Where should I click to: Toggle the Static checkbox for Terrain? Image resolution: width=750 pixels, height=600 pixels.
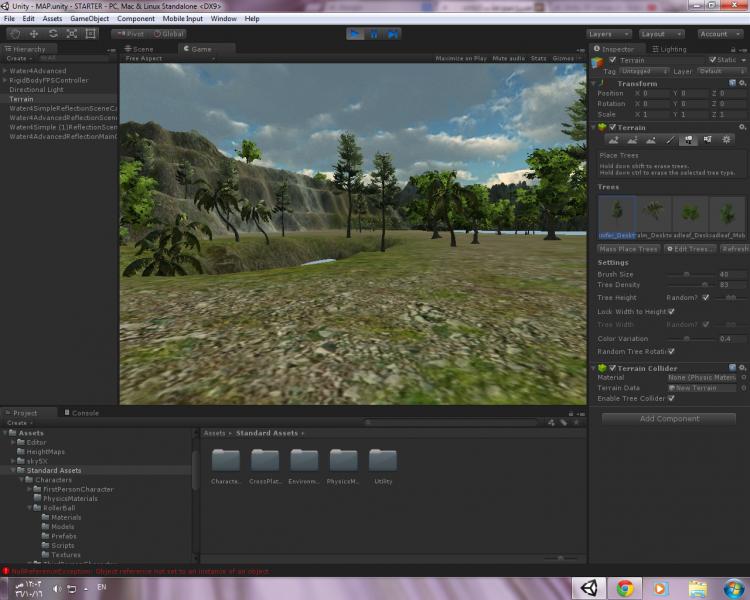(x=713, y=60)
